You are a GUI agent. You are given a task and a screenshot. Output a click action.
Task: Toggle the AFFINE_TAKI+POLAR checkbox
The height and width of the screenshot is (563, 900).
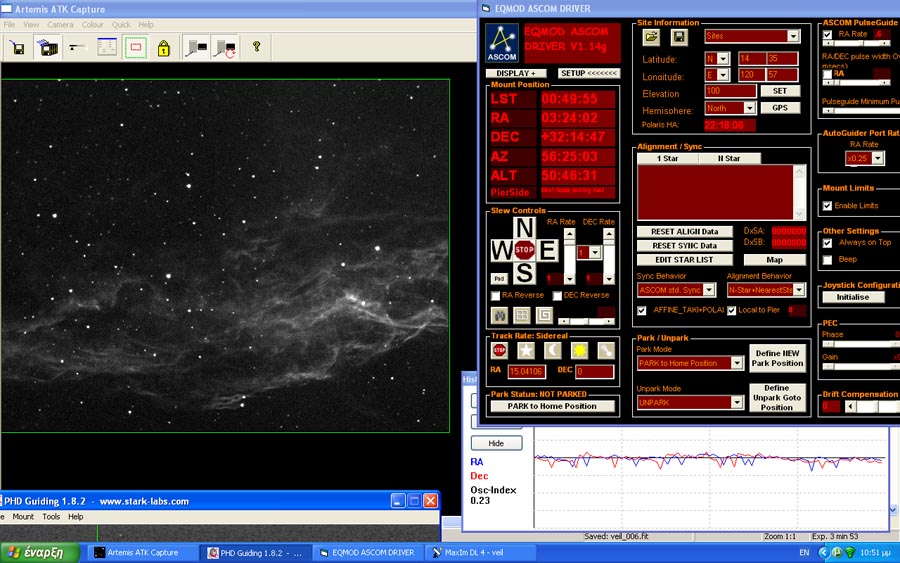[642, 310]
